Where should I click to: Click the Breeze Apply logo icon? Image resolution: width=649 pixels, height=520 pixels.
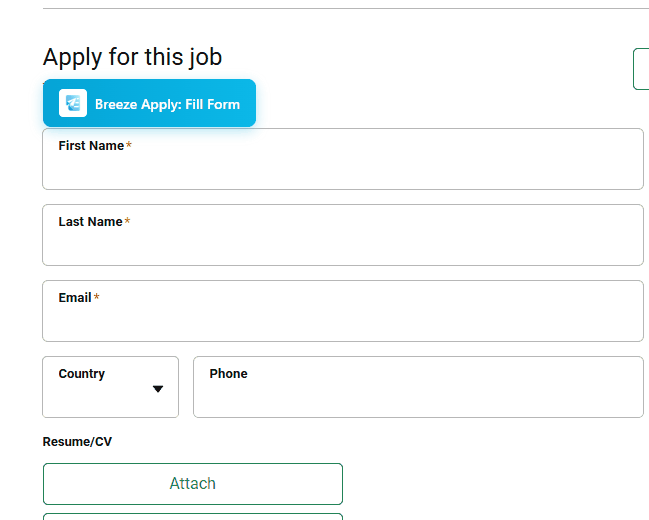tap(73, 103)
